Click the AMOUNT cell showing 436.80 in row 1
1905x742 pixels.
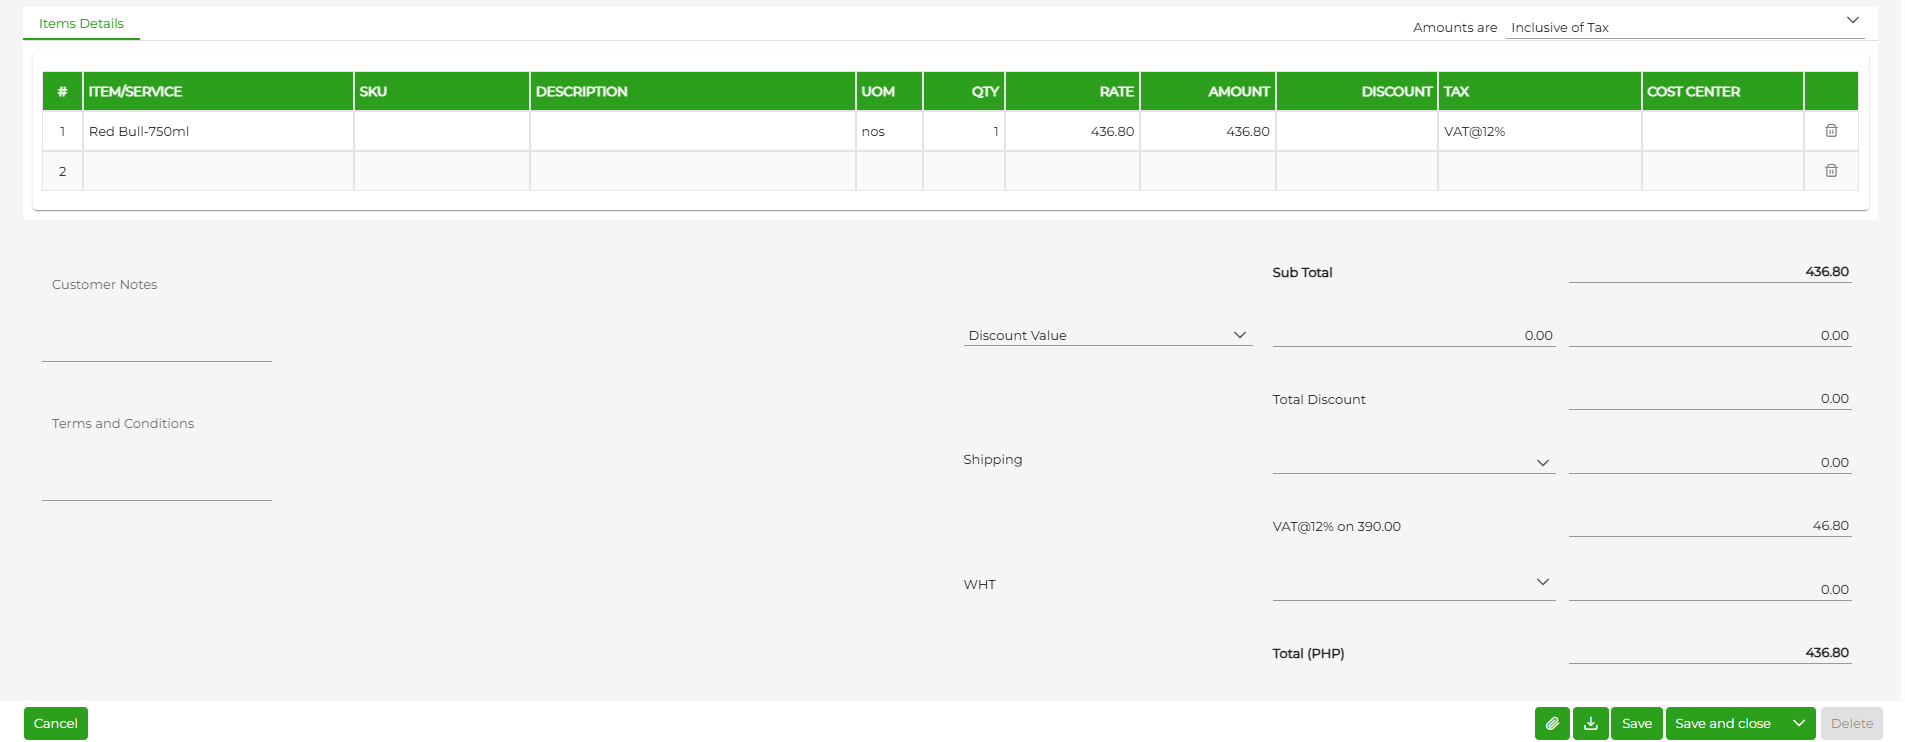pyautogui.click(x=1208, y=131)
